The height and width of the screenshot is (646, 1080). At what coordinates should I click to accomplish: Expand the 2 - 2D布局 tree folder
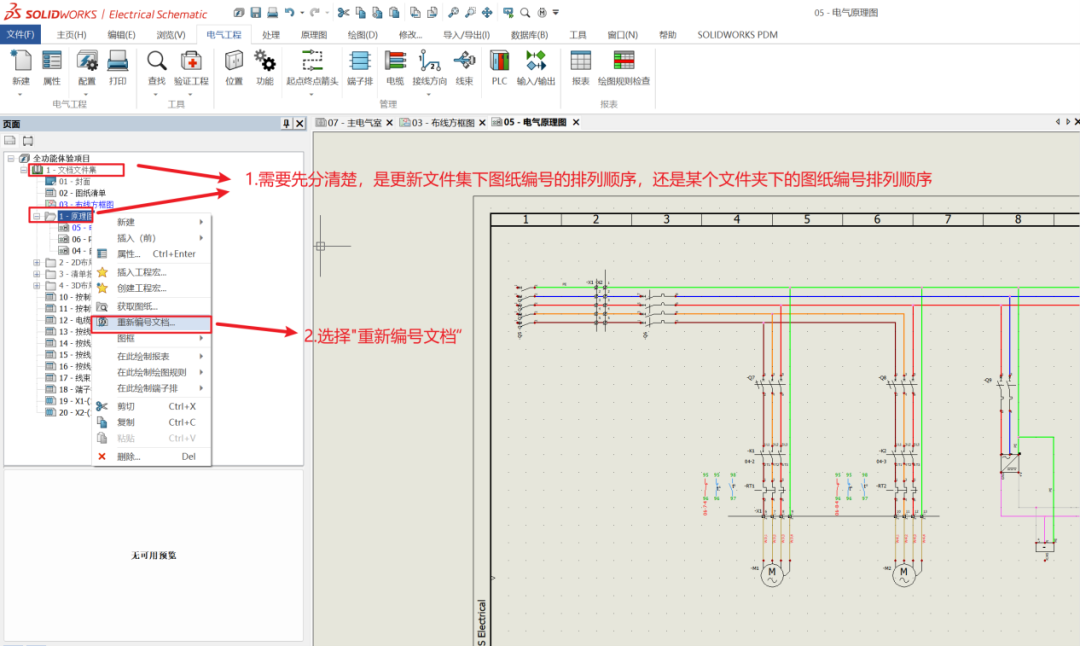(x=35, y=263)
